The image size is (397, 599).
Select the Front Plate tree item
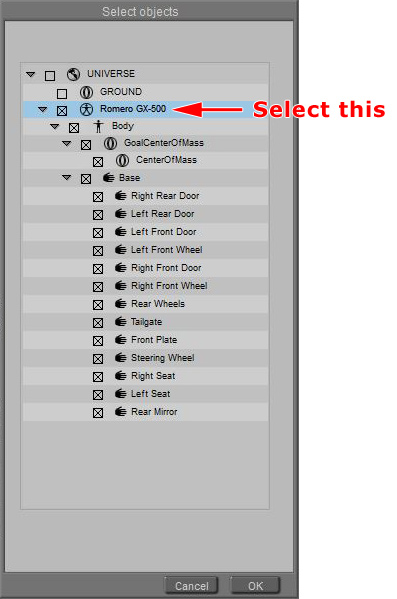[146, 340]
